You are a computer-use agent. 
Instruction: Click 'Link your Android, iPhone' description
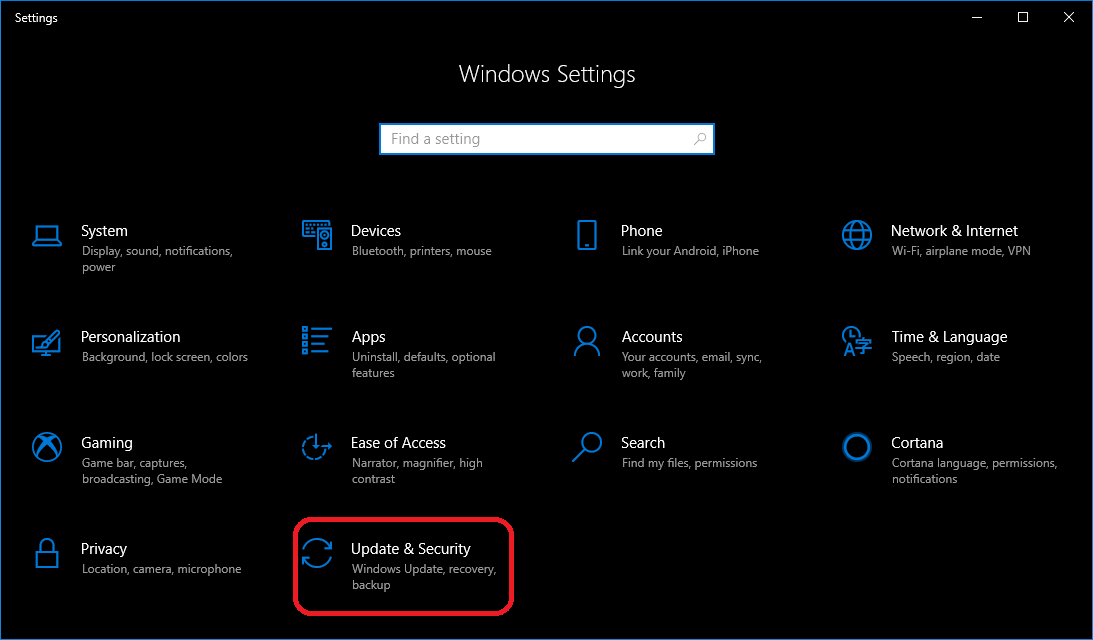[x=690, y=251]
